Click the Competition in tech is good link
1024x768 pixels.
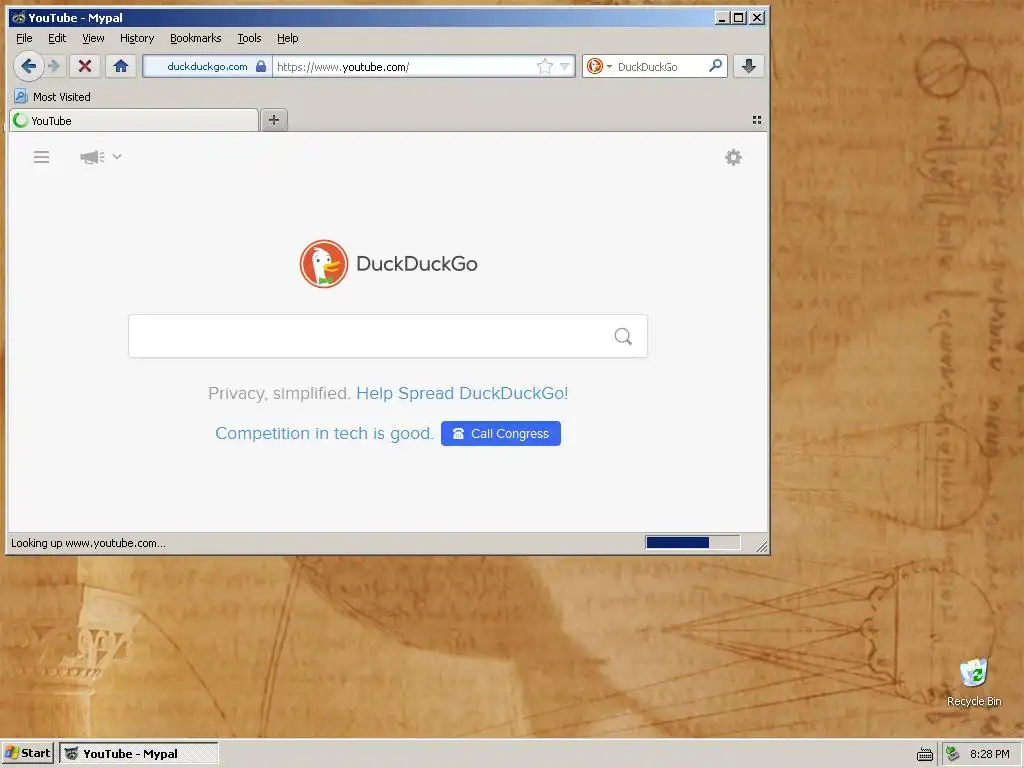pyautogui.click(x=324, y=434)
